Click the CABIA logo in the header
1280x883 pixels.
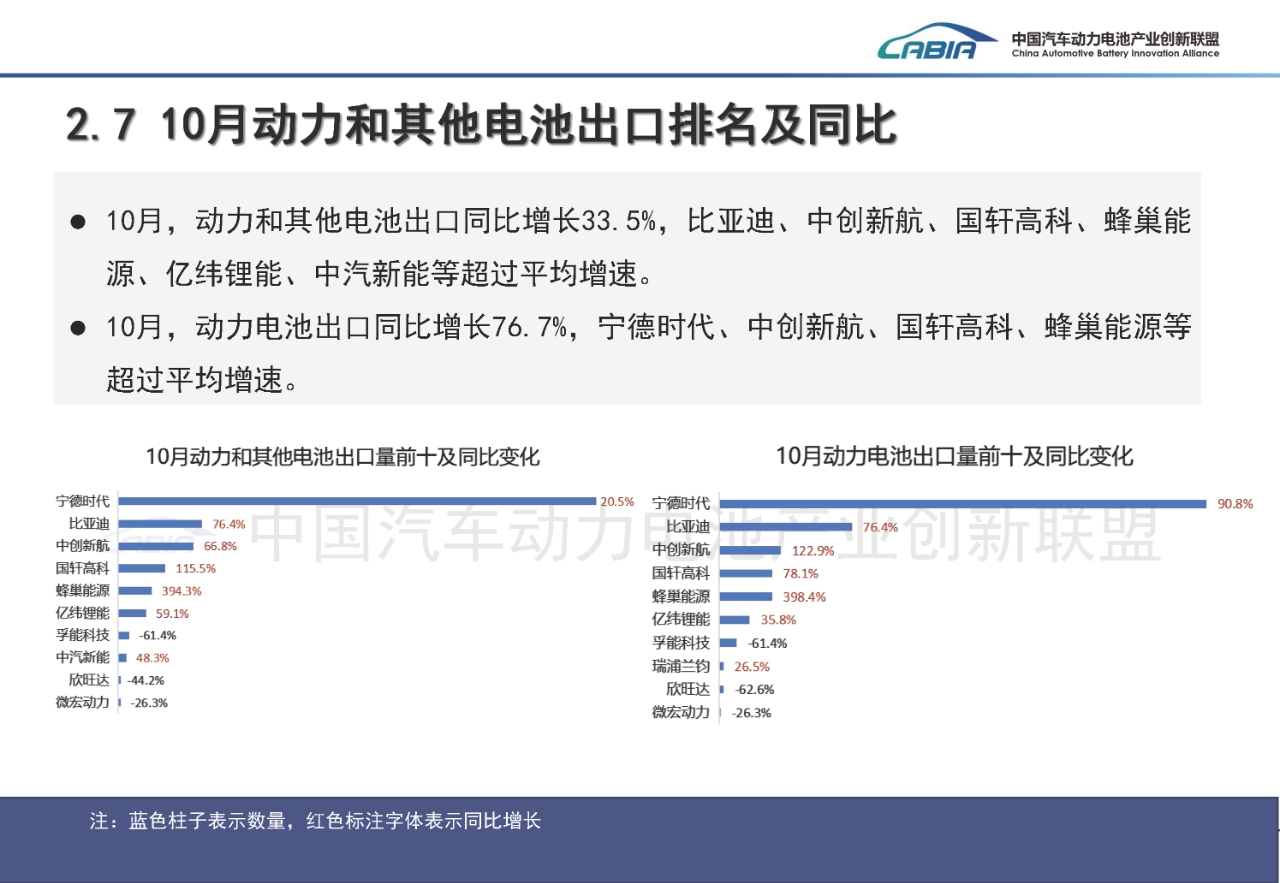(x=936, y=42)
